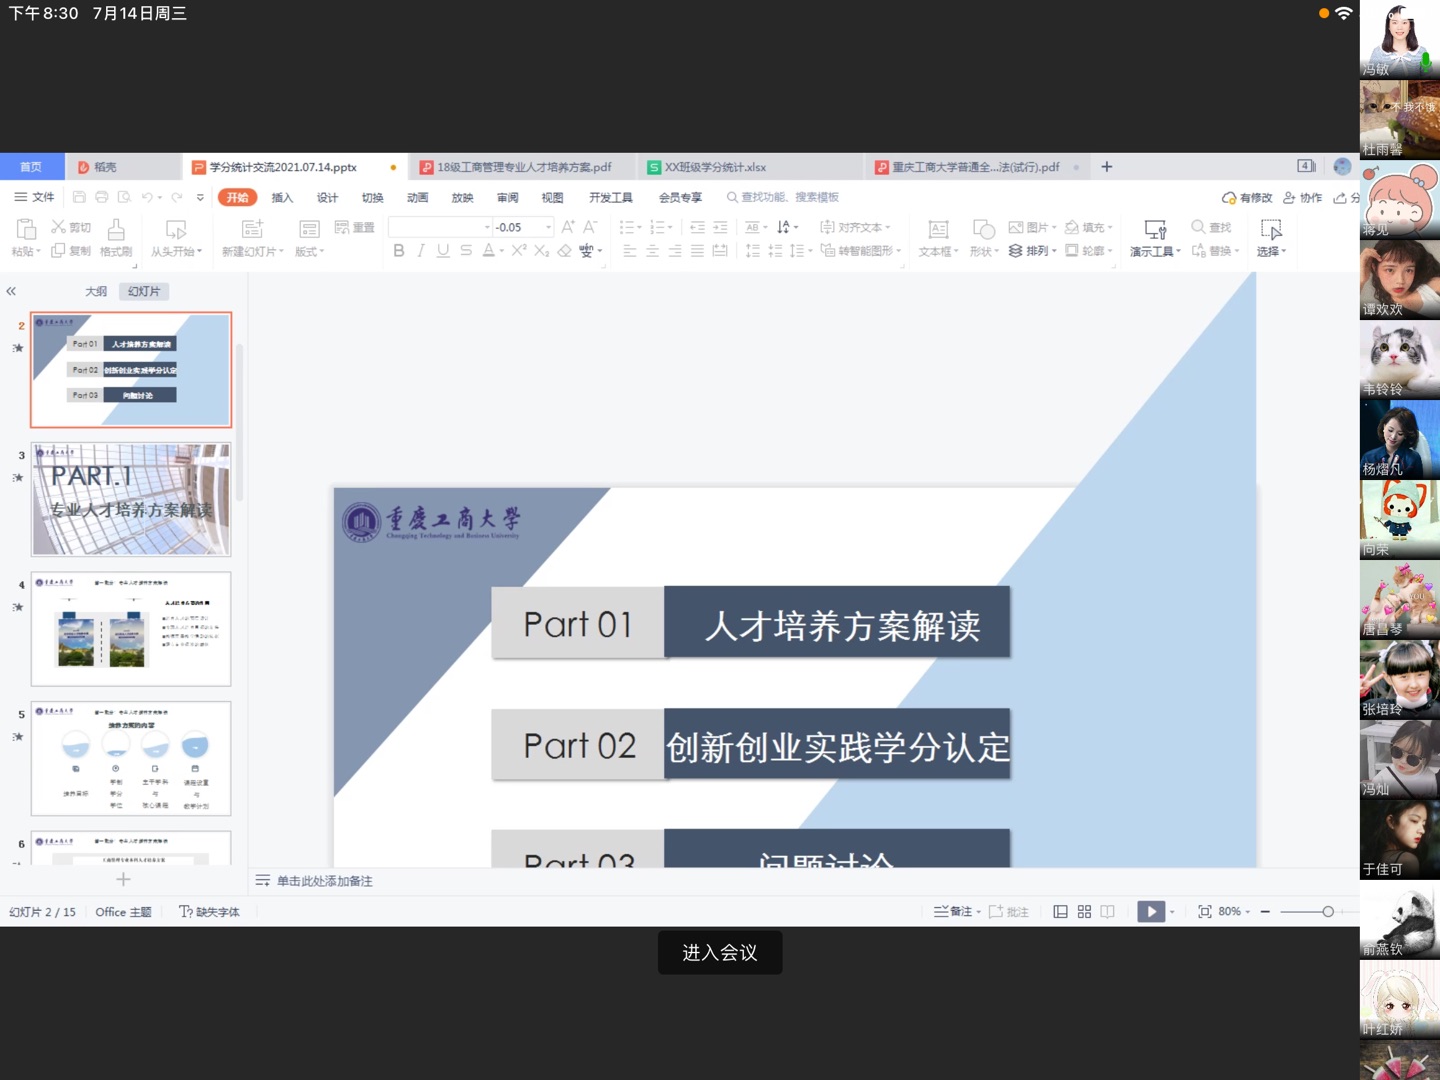Select the PART.1 slide 3 thumbnail
This screenshot has width=1440, height=1080.
pyautogui.click(x=131, y=499)
